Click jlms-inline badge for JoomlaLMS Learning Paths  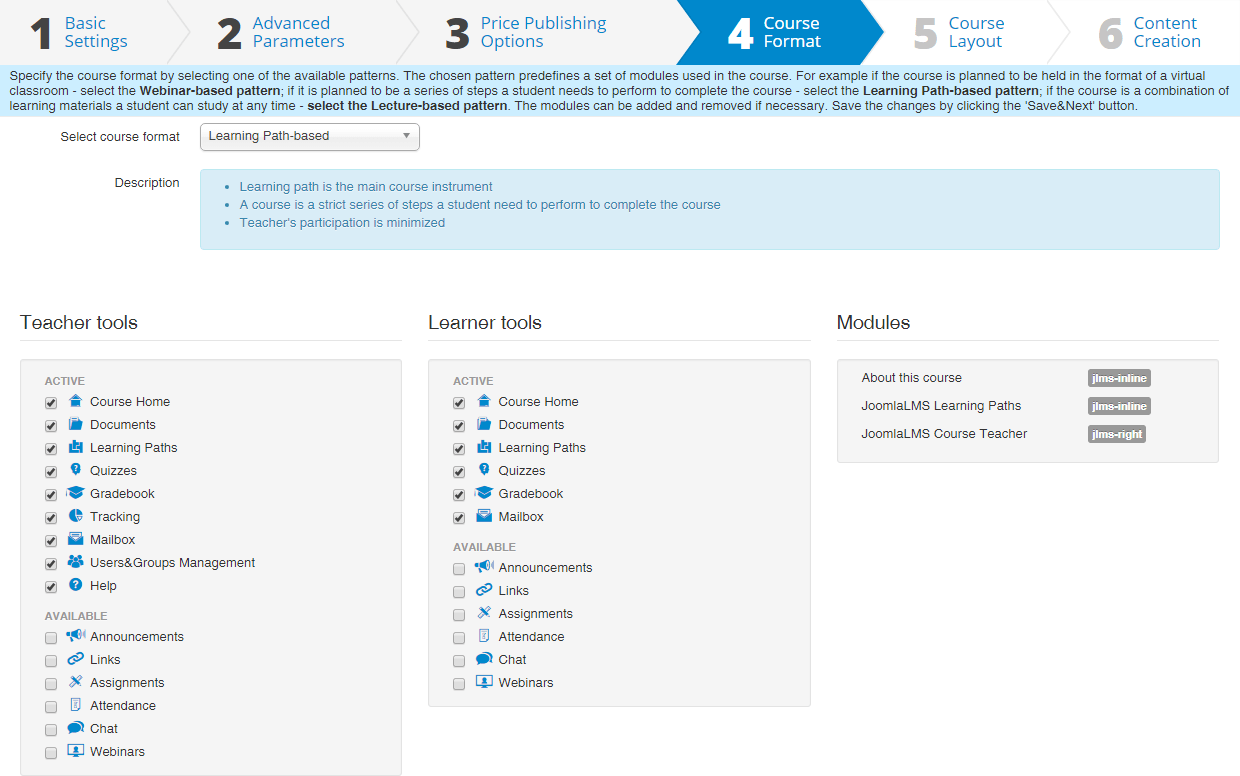[1119, 406]
